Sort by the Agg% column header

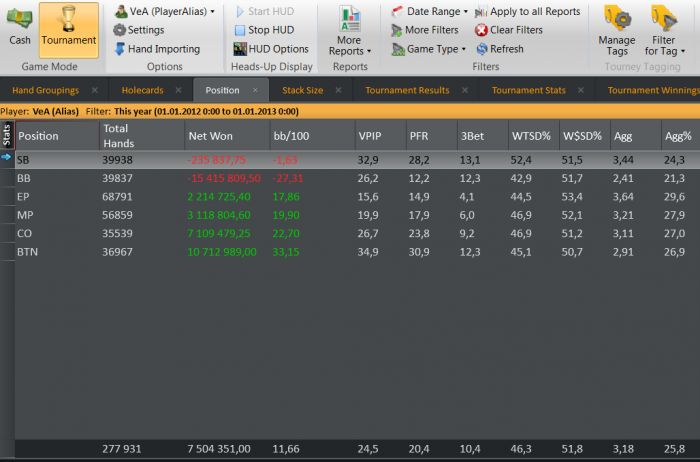681,136
